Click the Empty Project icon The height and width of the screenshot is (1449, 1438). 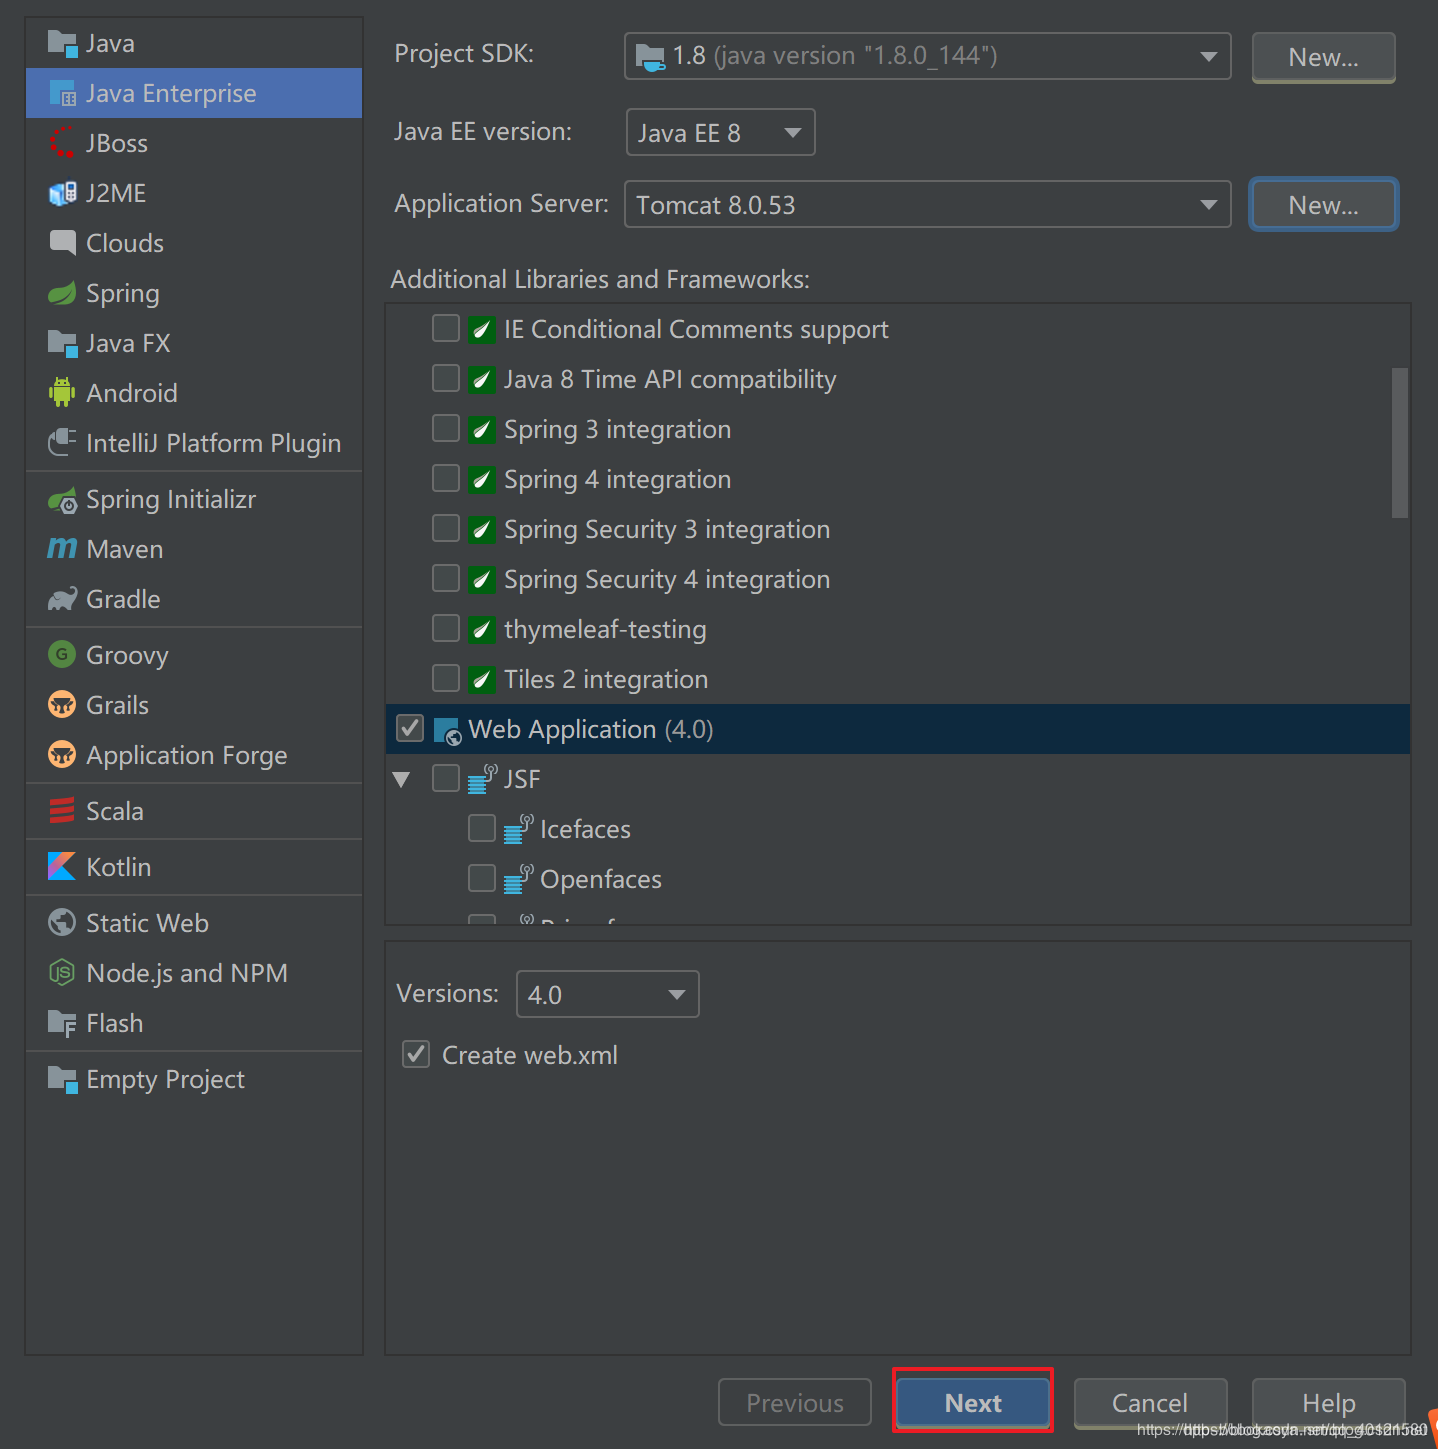(x=62, y=1079)
